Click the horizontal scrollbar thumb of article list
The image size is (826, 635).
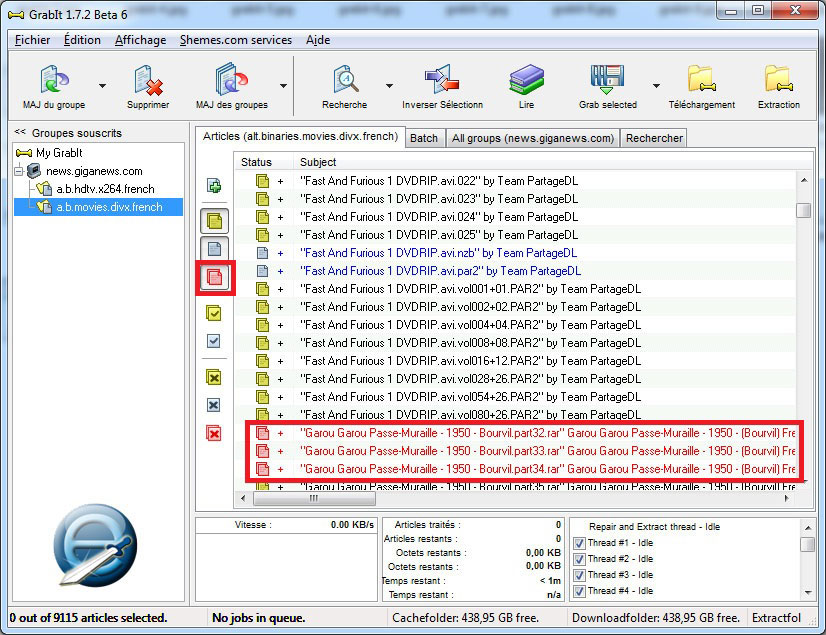point(314,499)
